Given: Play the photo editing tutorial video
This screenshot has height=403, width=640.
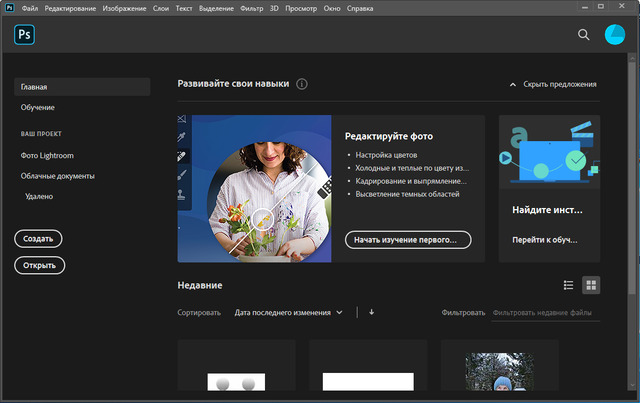Looking at the screenshot, I should (x=263, y=217).
